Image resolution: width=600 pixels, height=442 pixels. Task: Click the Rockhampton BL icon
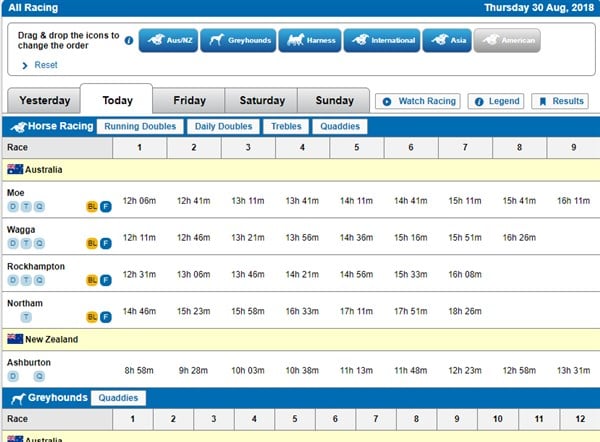[x=92, y=280]
